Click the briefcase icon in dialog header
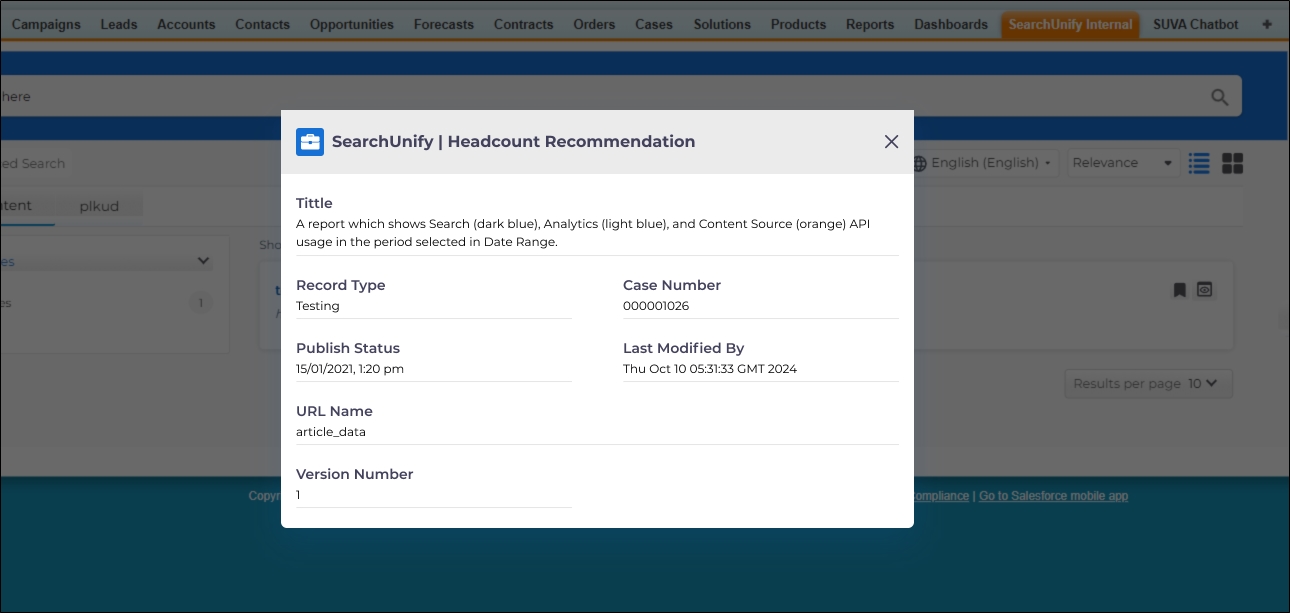 click(310, 142)
